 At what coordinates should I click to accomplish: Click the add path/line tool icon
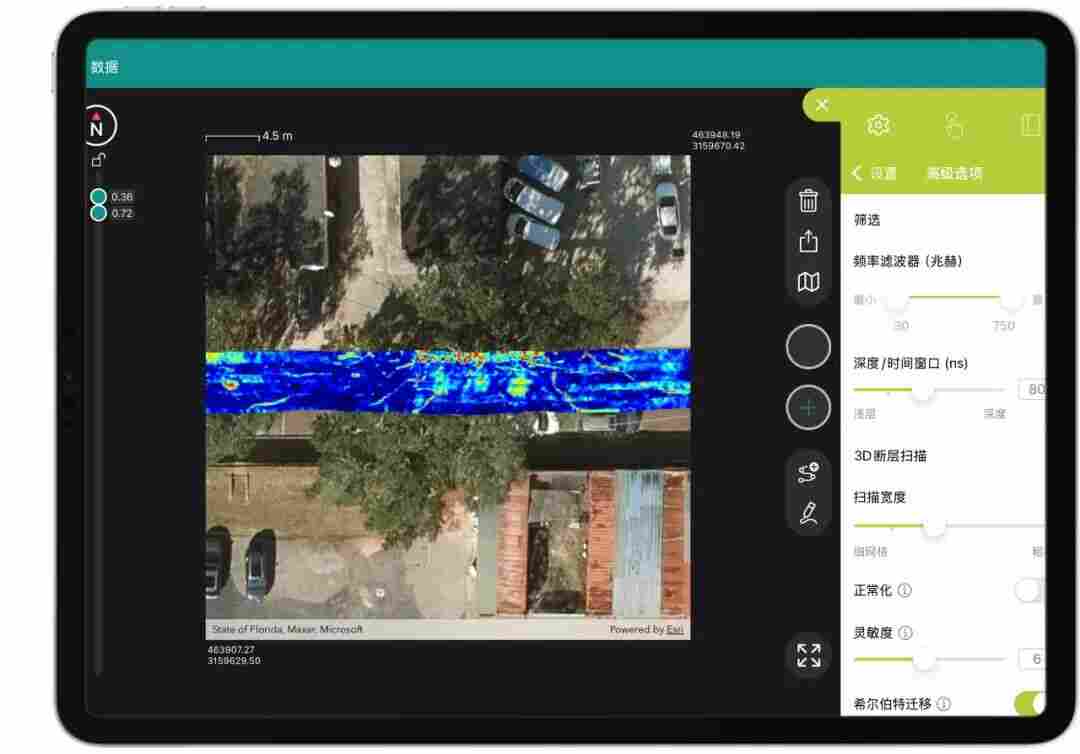[808, 473]
